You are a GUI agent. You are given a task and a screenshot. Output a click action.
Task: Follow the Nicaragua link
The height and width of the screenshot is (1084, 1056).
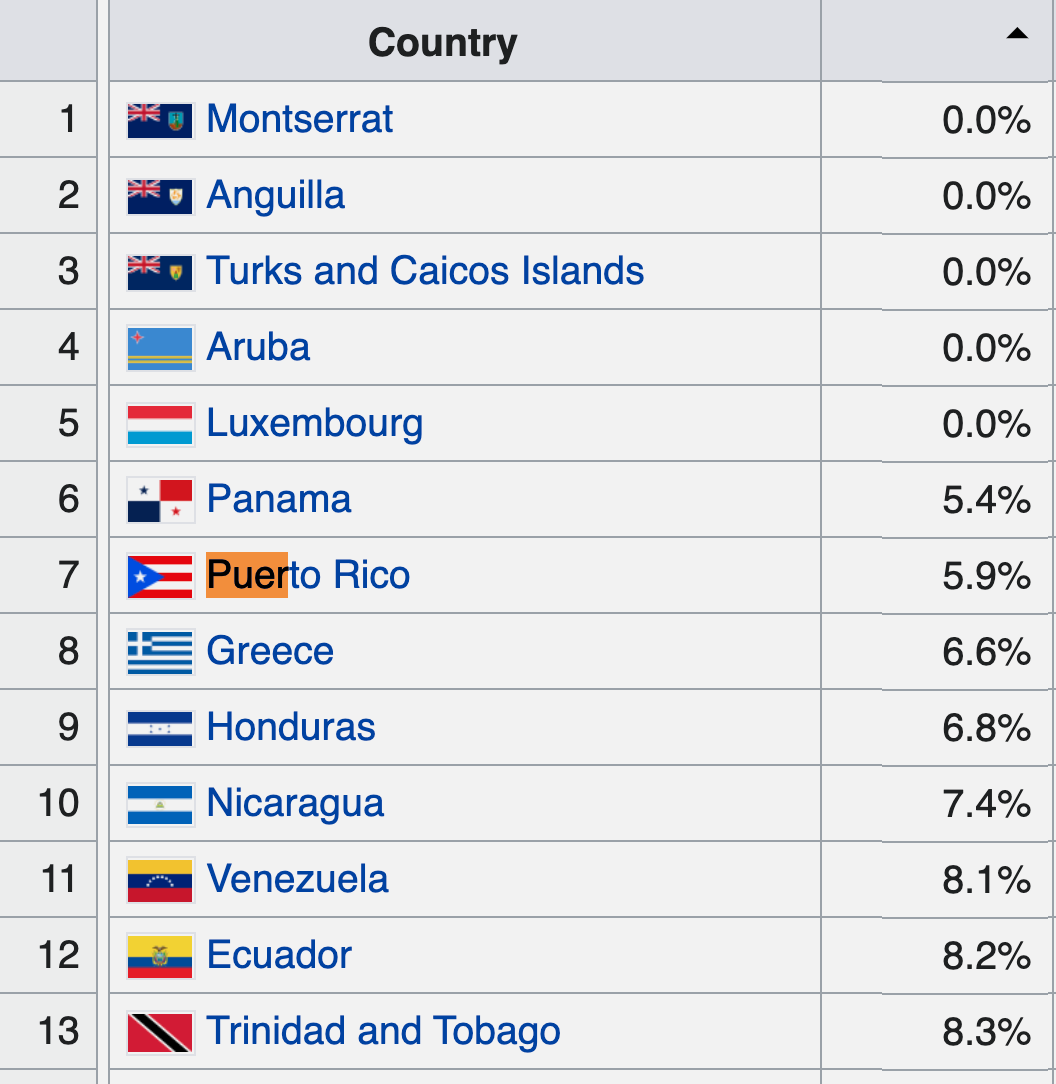pyautogui.click(x=295, y=803)
